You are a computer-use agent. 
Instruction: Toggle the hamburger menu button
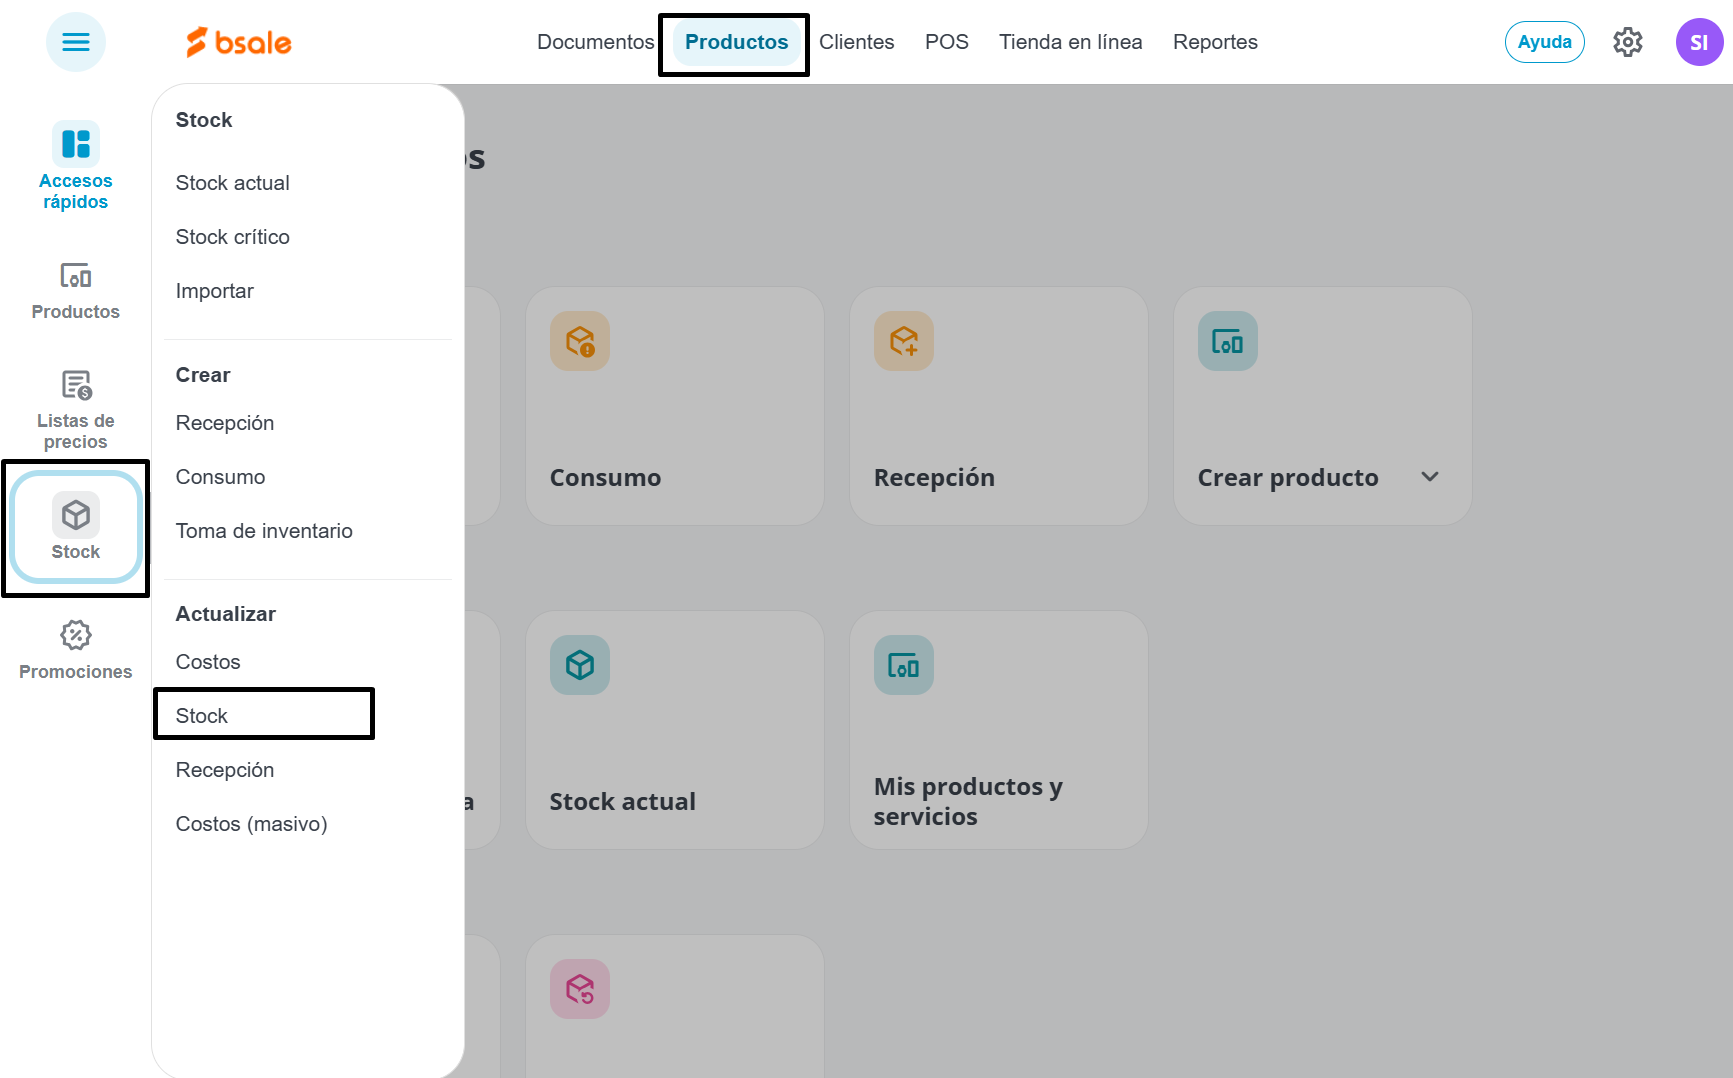[76, 42]
